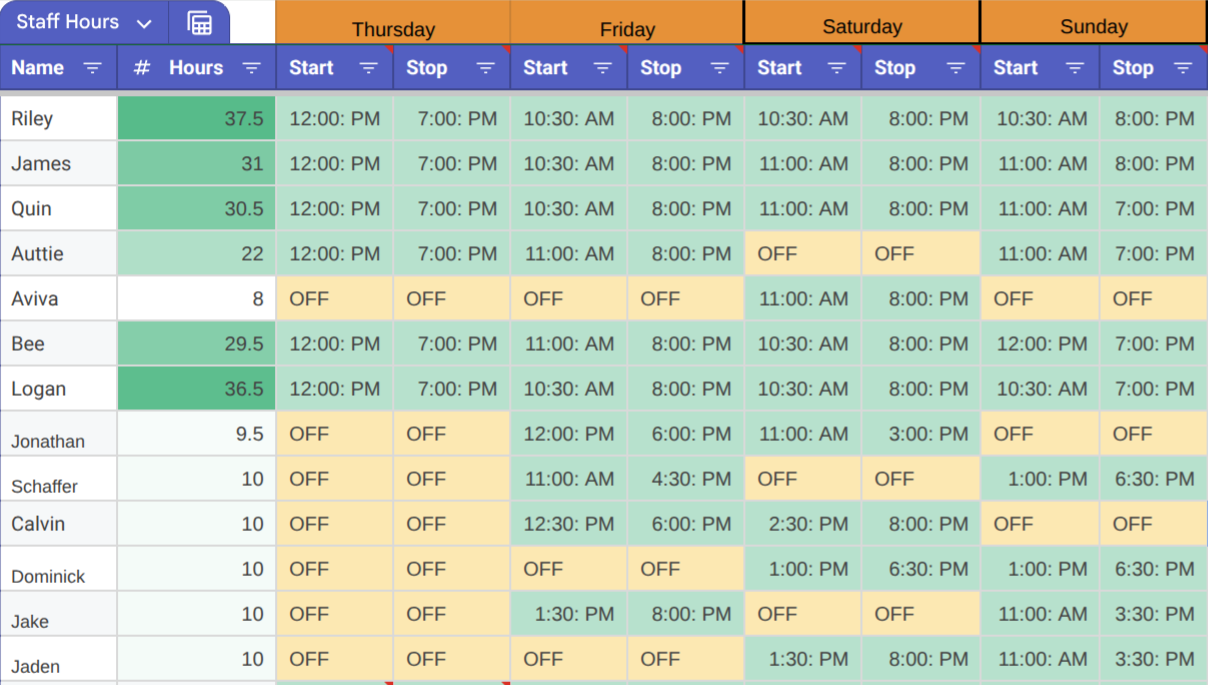Open the table calculator icon beside Staff Hours
Viewport: 1208px width, 685px height.
click(200, 23)
